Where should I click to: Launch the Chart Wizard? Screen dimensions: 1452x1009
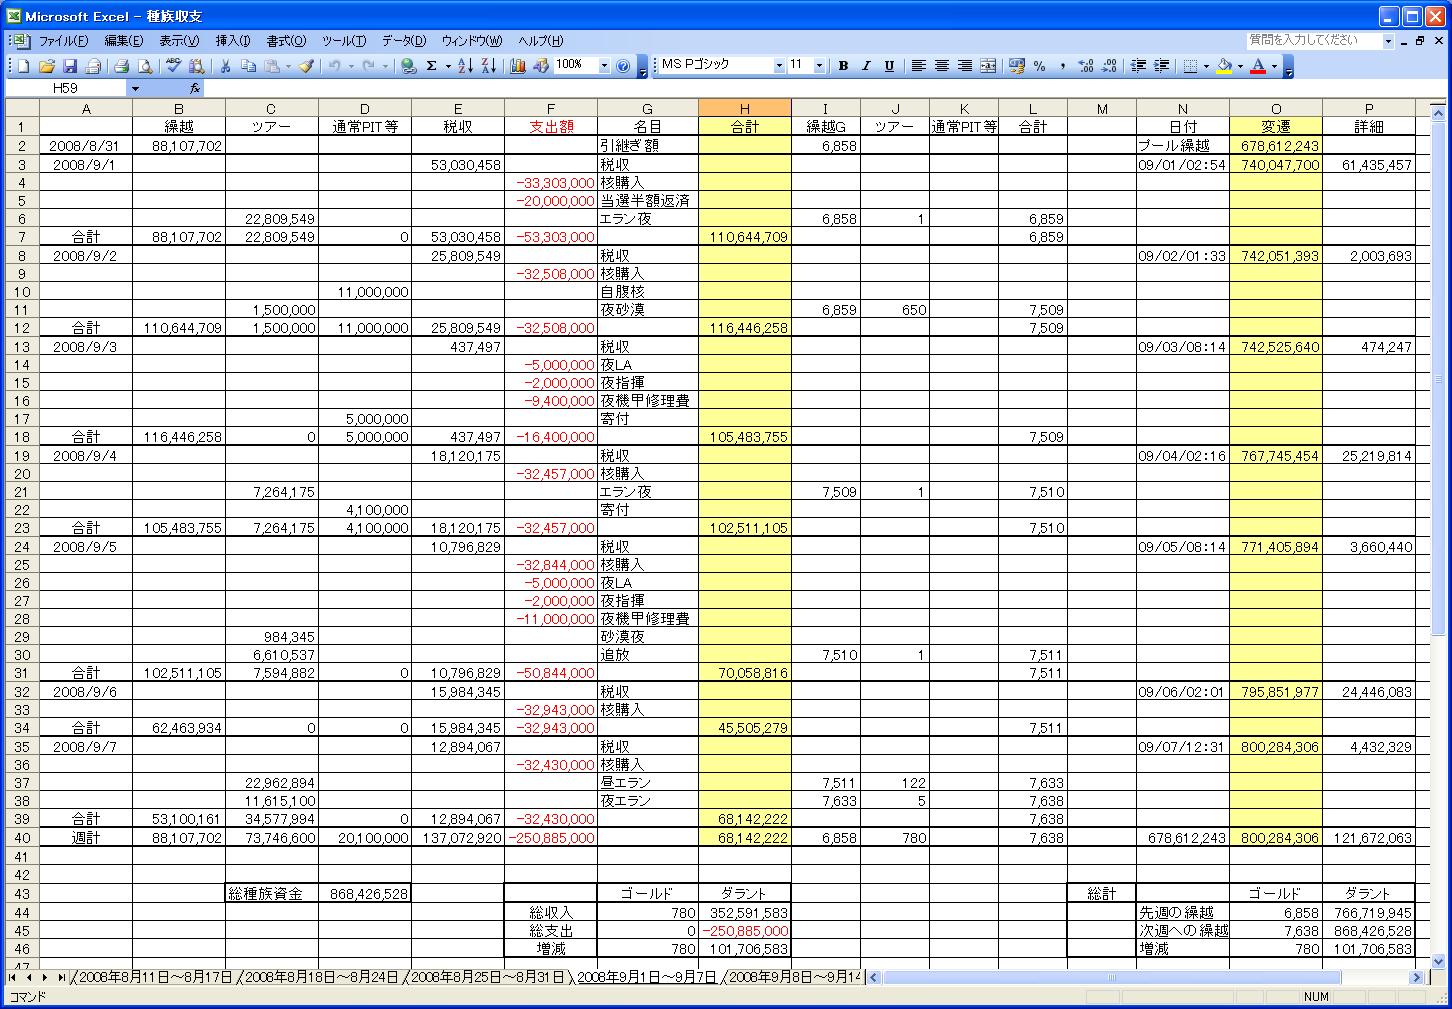[x=517, y=66]
